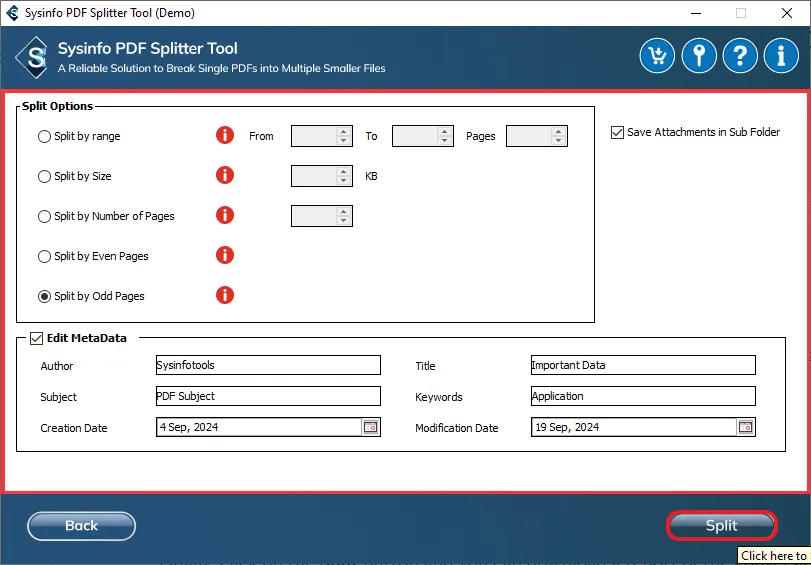Click info icon beside Split by range
The width and height of the screenshot is (811, 565).
225,135
